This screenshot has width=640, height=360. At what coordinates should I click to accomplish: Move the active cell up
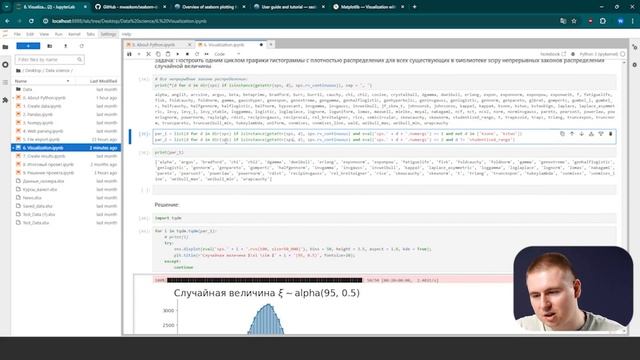click(572, 134)
